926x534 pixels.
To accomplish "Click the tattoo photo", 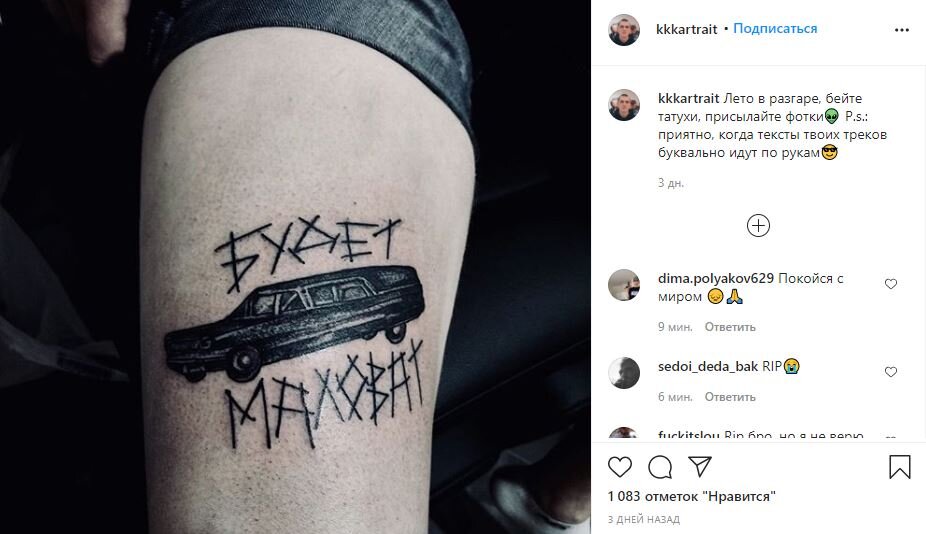I will (295, 267).
